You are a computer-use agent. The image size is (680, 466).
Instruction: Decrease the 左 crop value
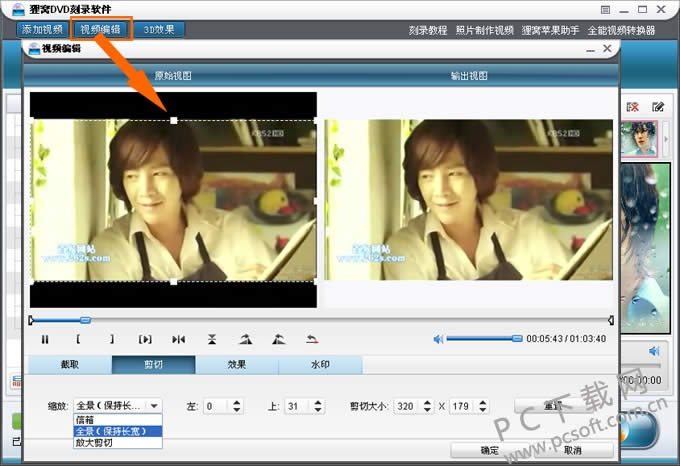point(236,410)
